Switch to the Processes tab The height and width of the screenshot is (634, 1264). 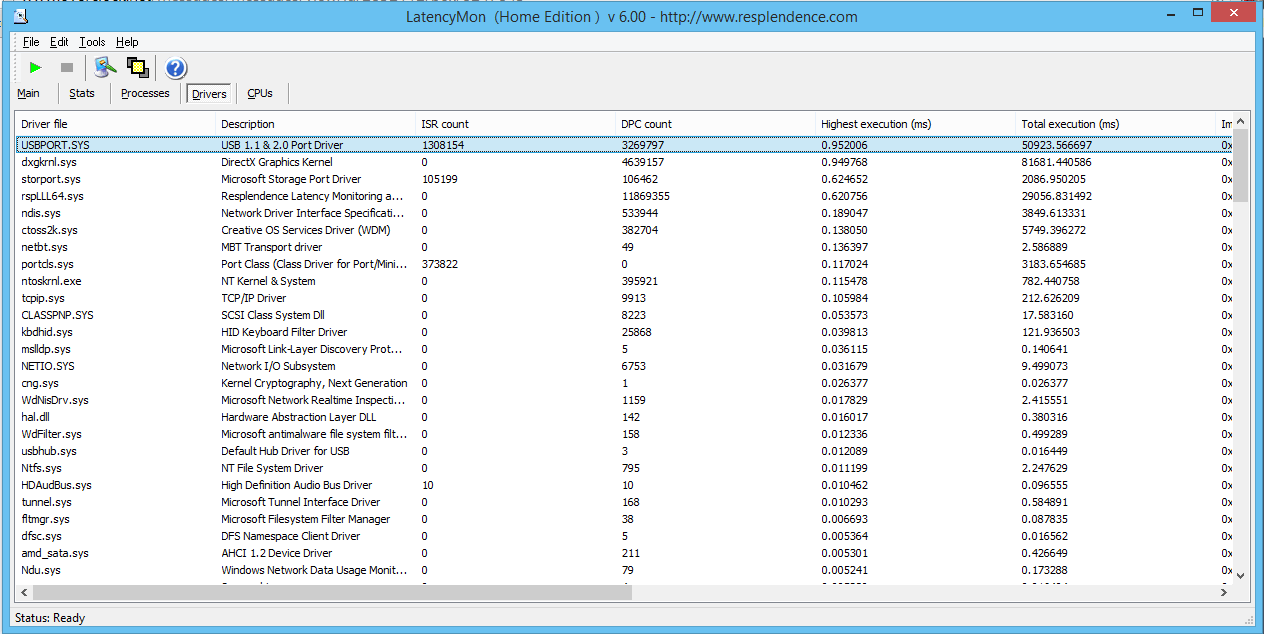click(x=145, y=93)
